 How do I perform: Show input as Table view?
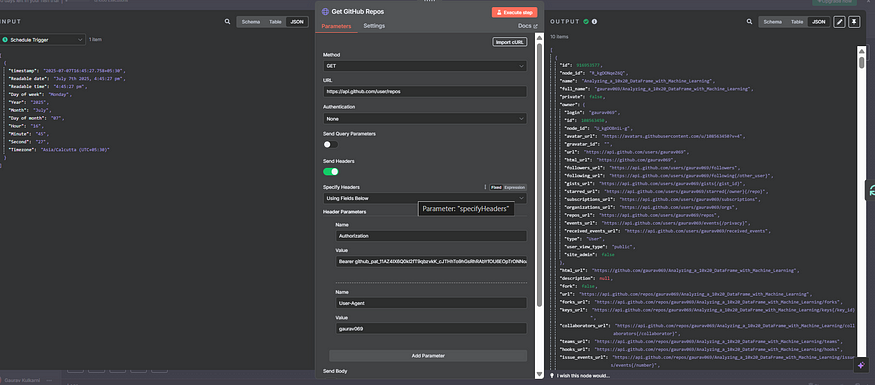[275, 22]
